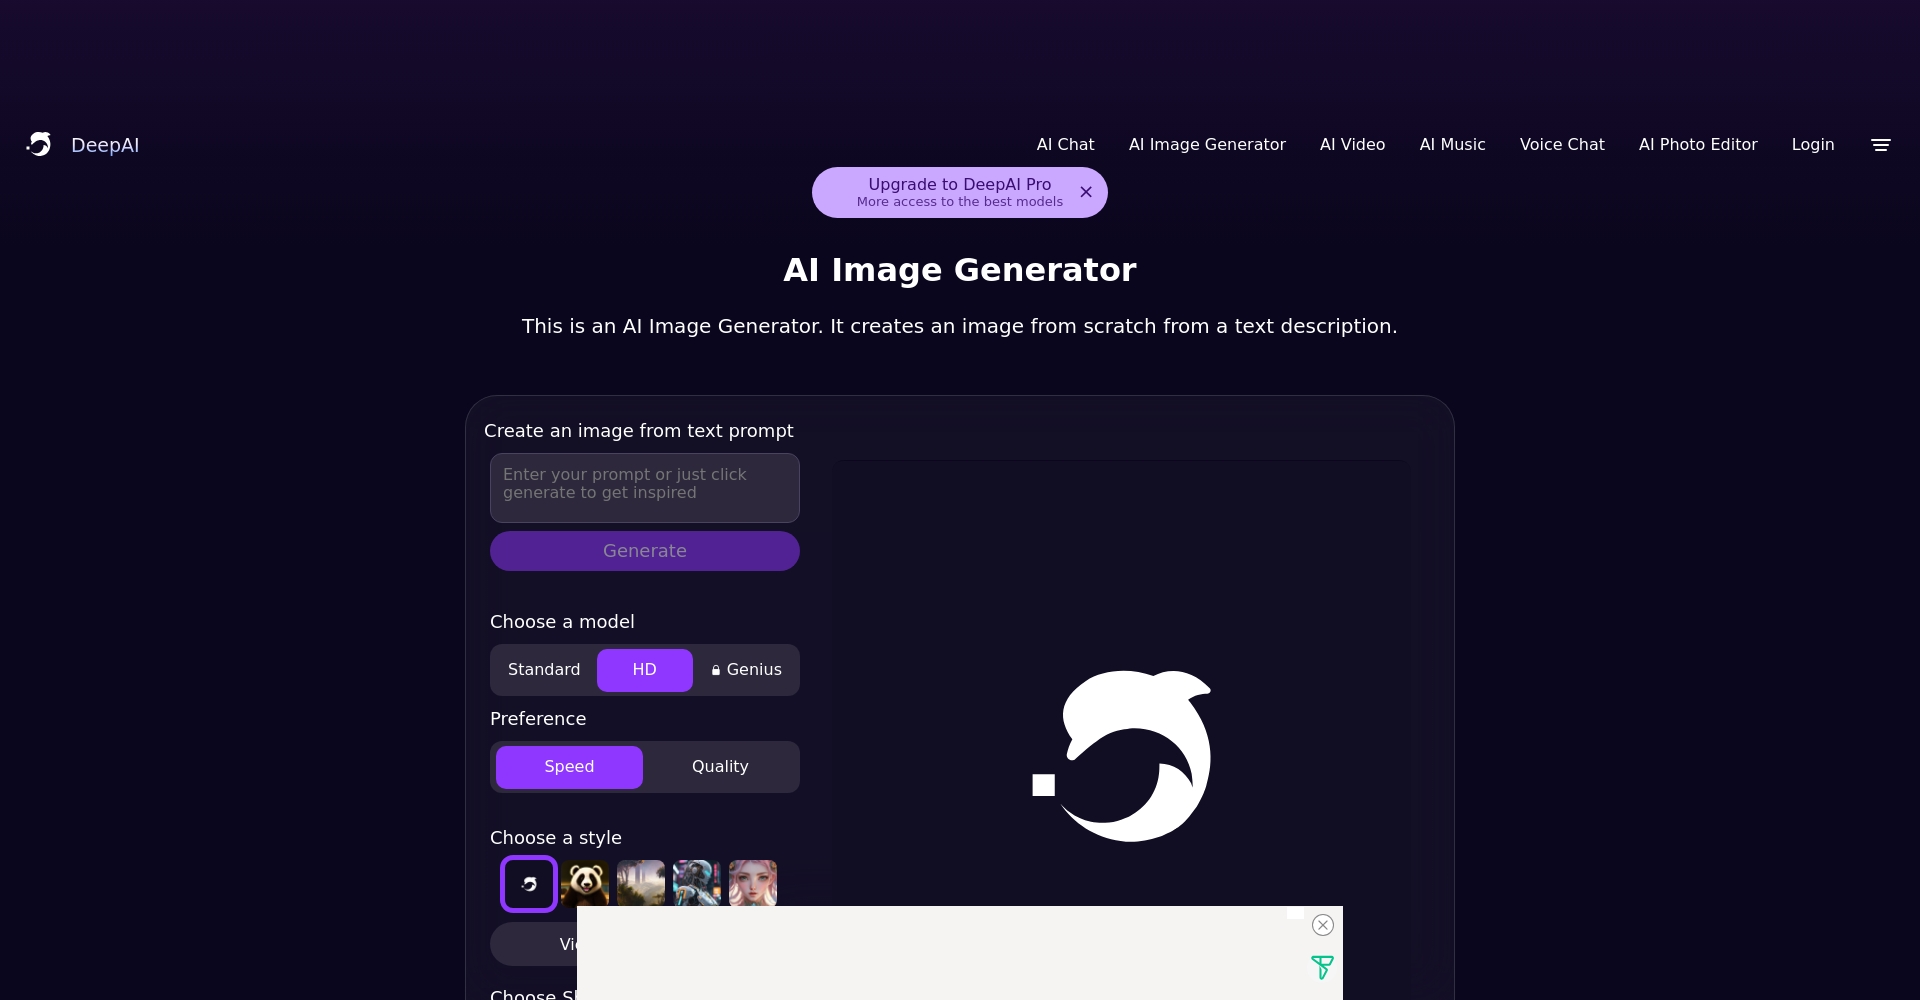Image resolution: width=1920 pixels, height=1000 pixels.
Task: Click the Login link
Action: 1813,145
